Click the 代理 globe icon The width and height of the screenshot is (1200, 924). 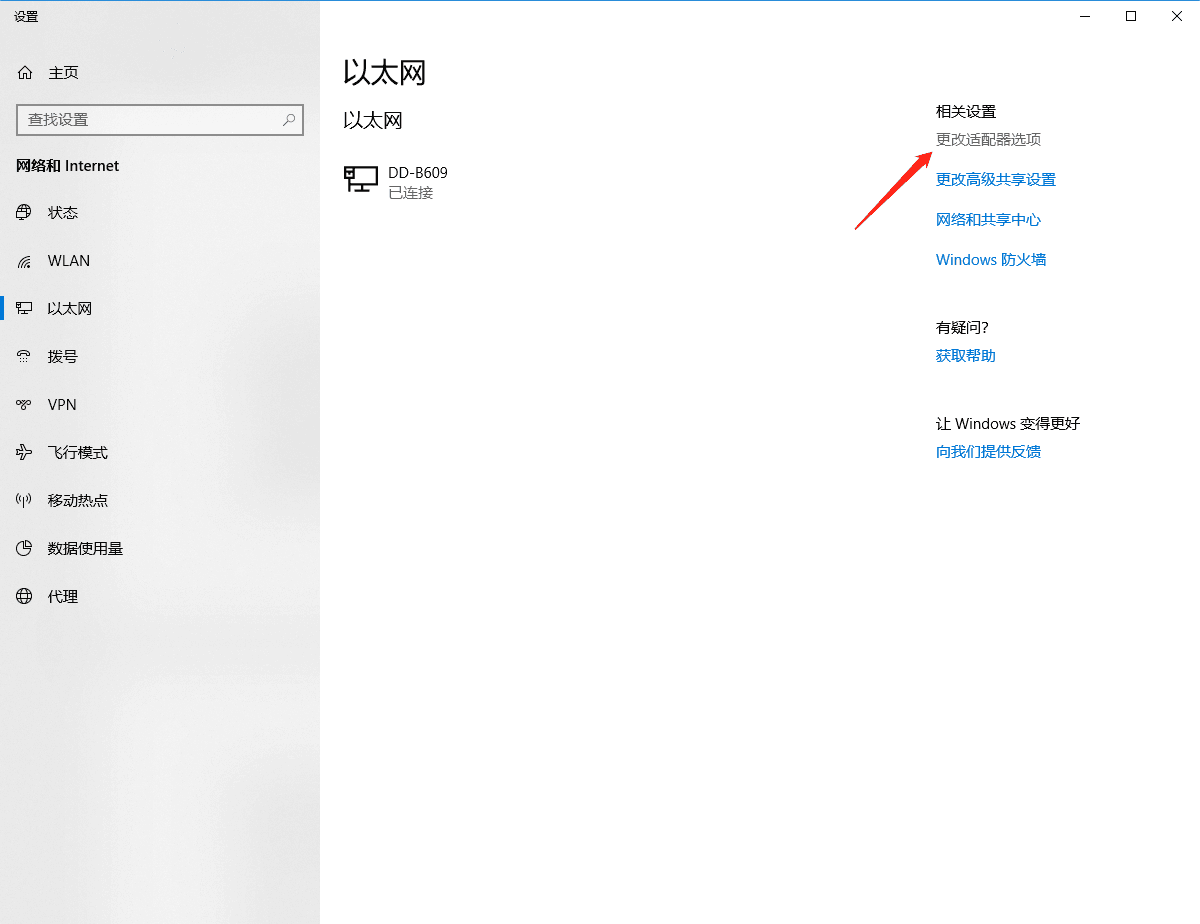[25, 597]
